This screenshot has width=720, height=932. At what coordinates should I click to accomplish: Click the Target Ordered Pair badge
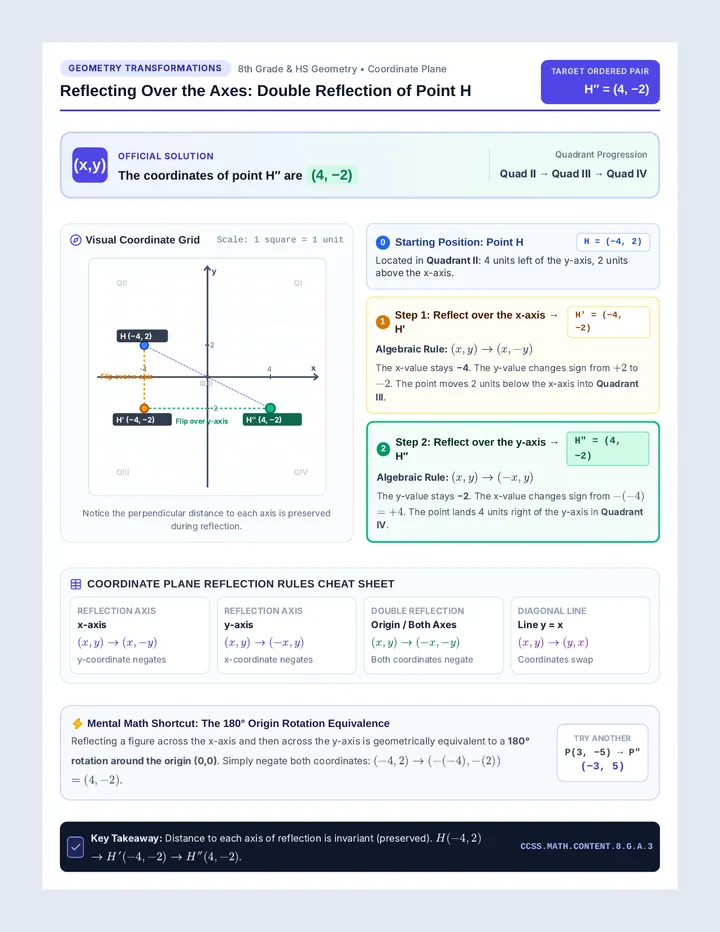click(x=600, y=82)
